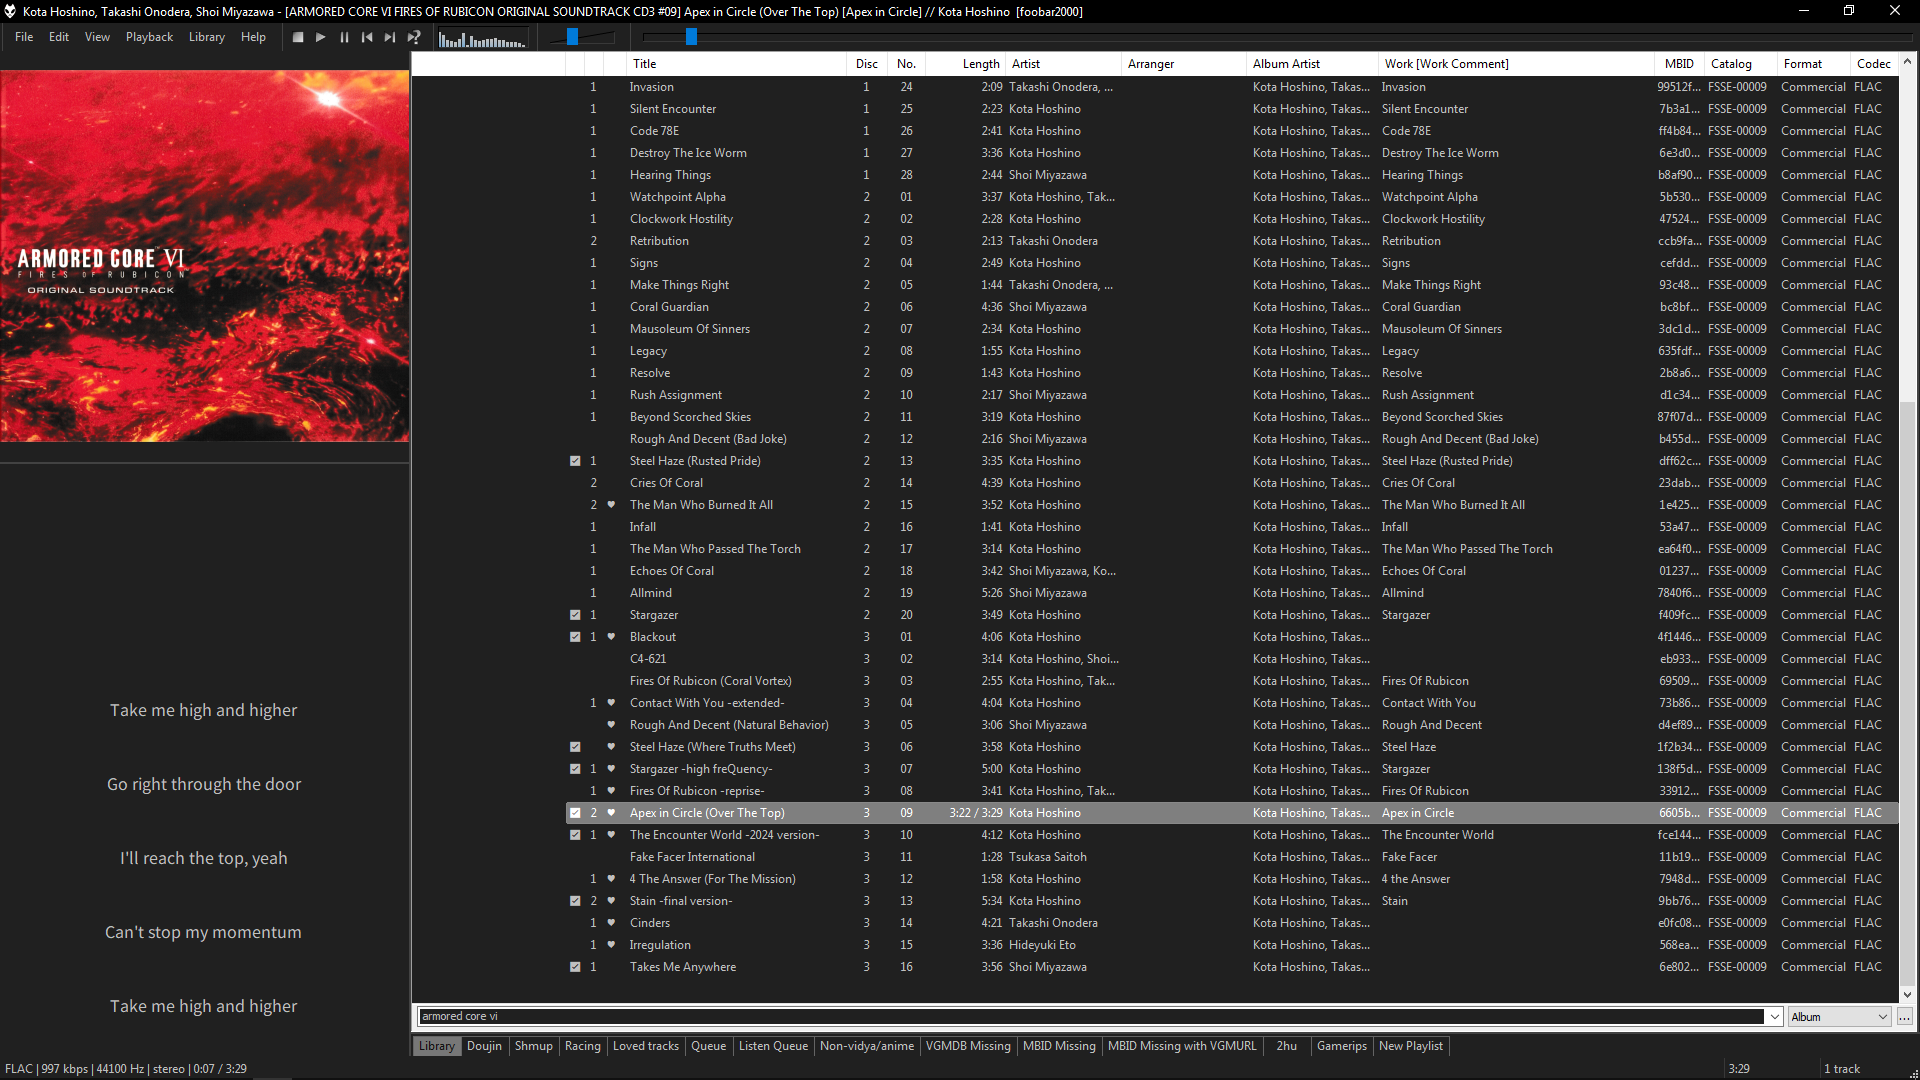Open the search history dropdown arrow
The image size is (1920, 1080).
coord(1775,1017)
